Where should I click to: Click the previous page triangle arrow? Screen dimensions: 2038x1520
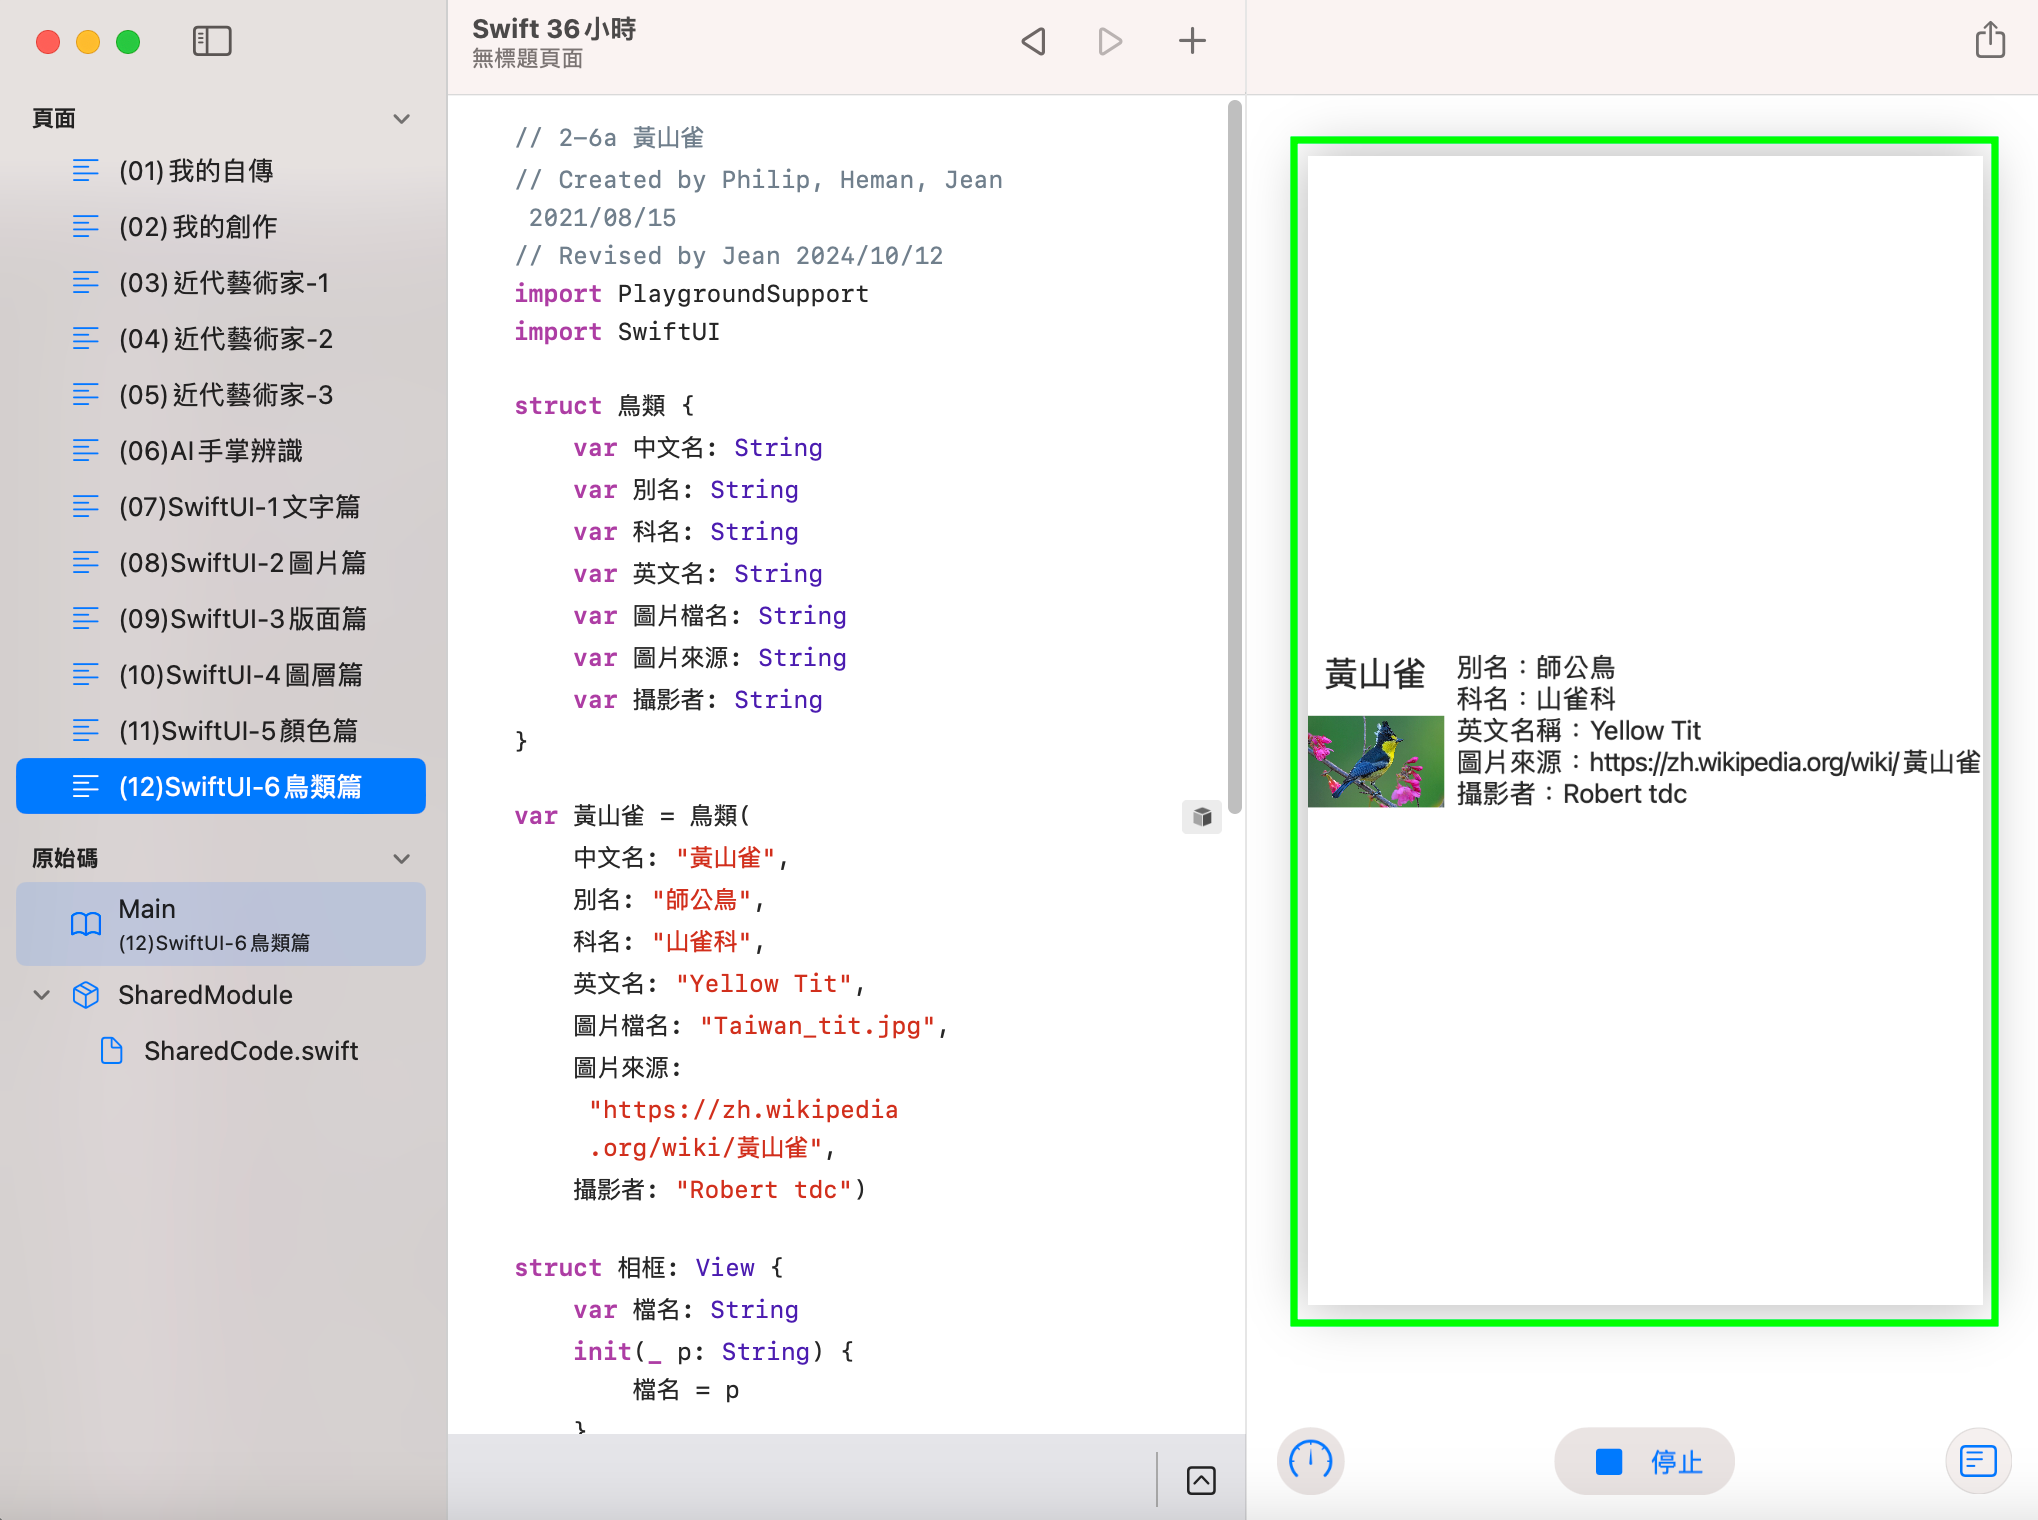click(1034, 41)
